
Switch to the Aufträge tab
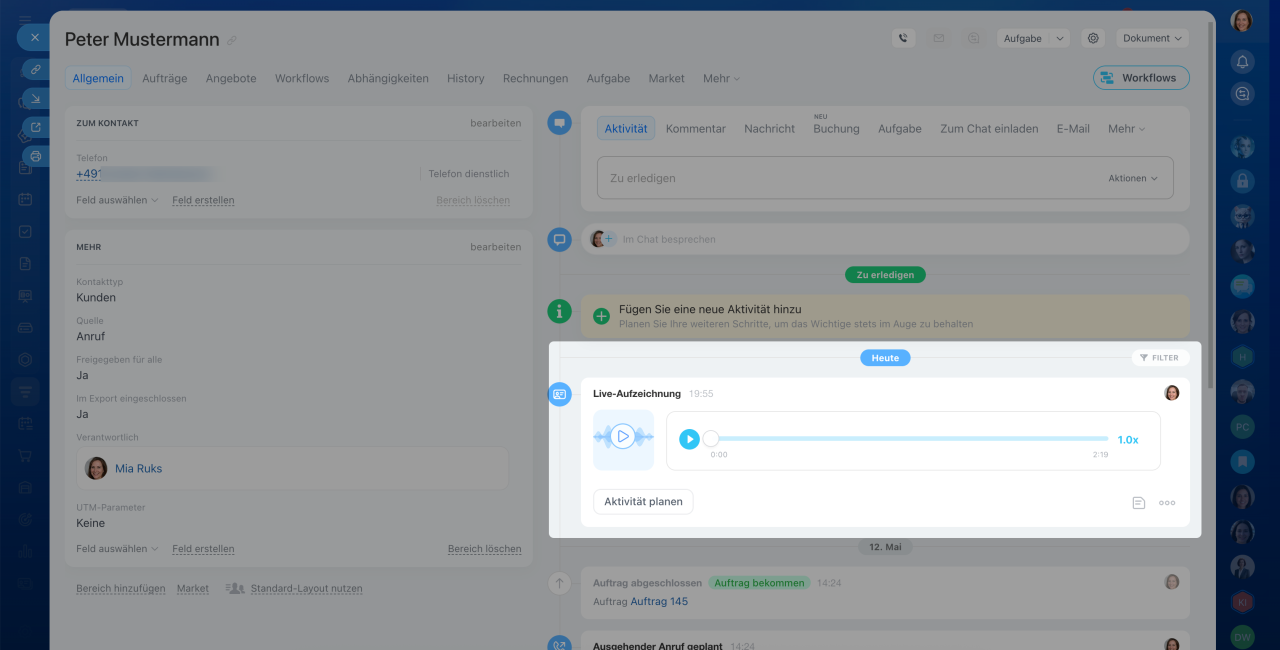[x=165, y=78]
